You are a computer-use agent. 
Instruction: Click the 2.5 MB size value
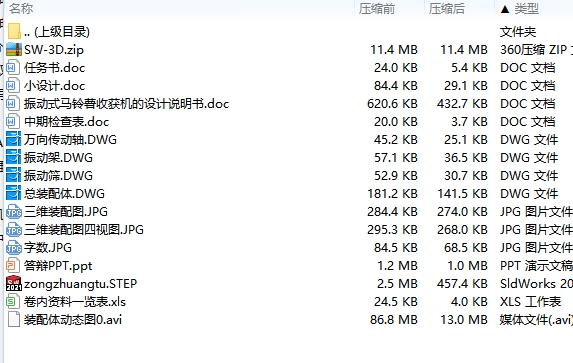click(397, 284)
